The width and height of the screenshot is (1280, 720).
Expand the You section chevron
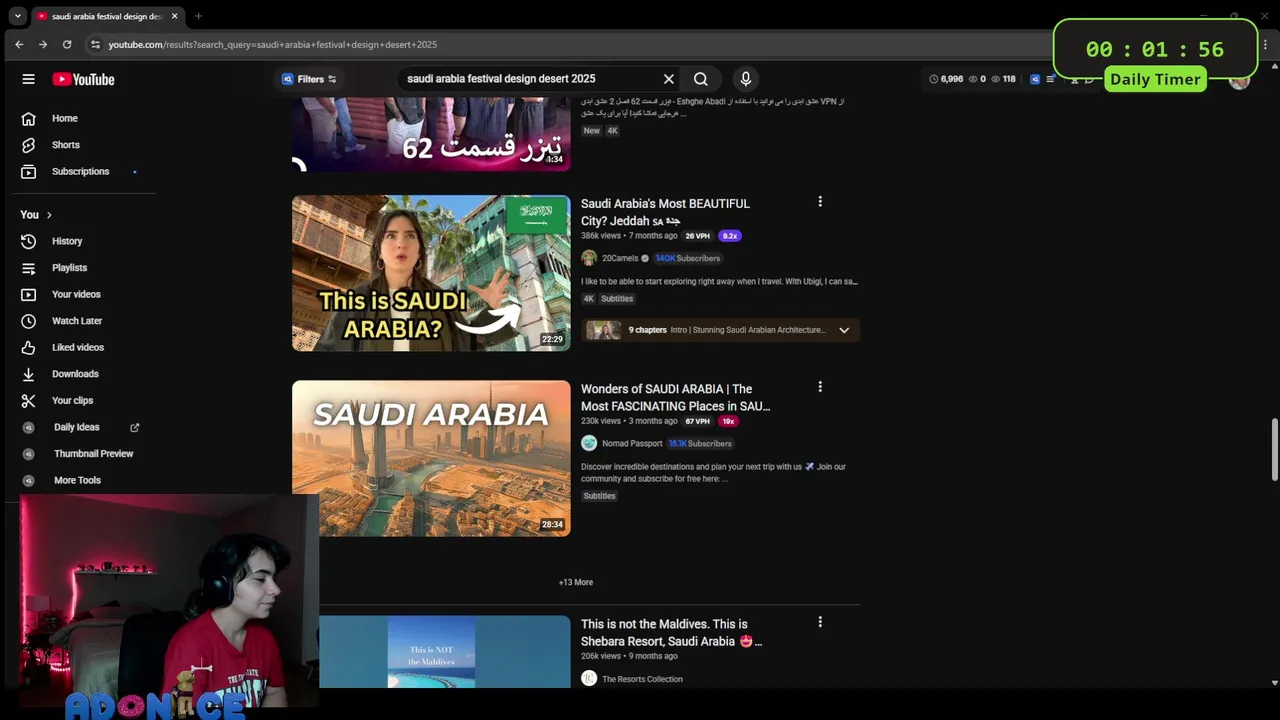(x=49, y=215)
